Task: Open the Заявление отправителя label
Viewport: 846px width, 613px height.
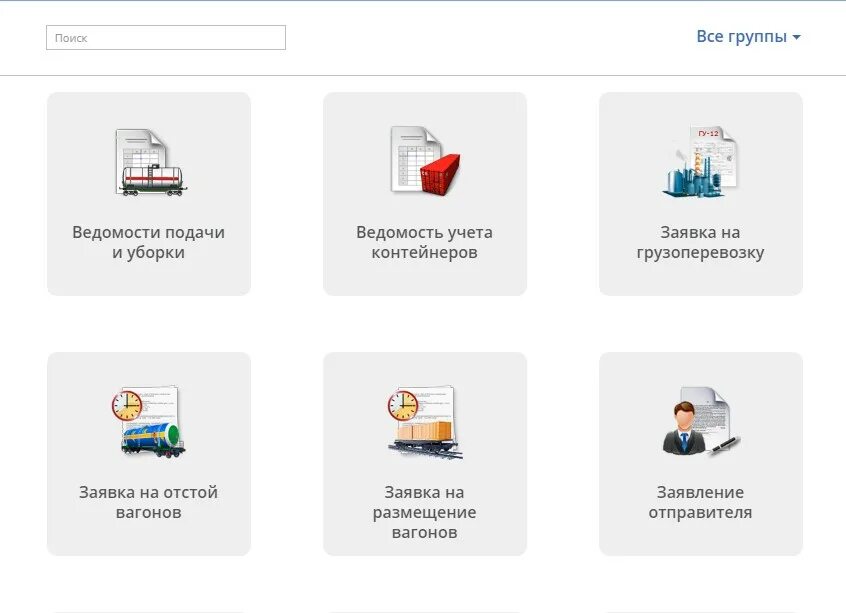Action: click(x=700, y=502)
